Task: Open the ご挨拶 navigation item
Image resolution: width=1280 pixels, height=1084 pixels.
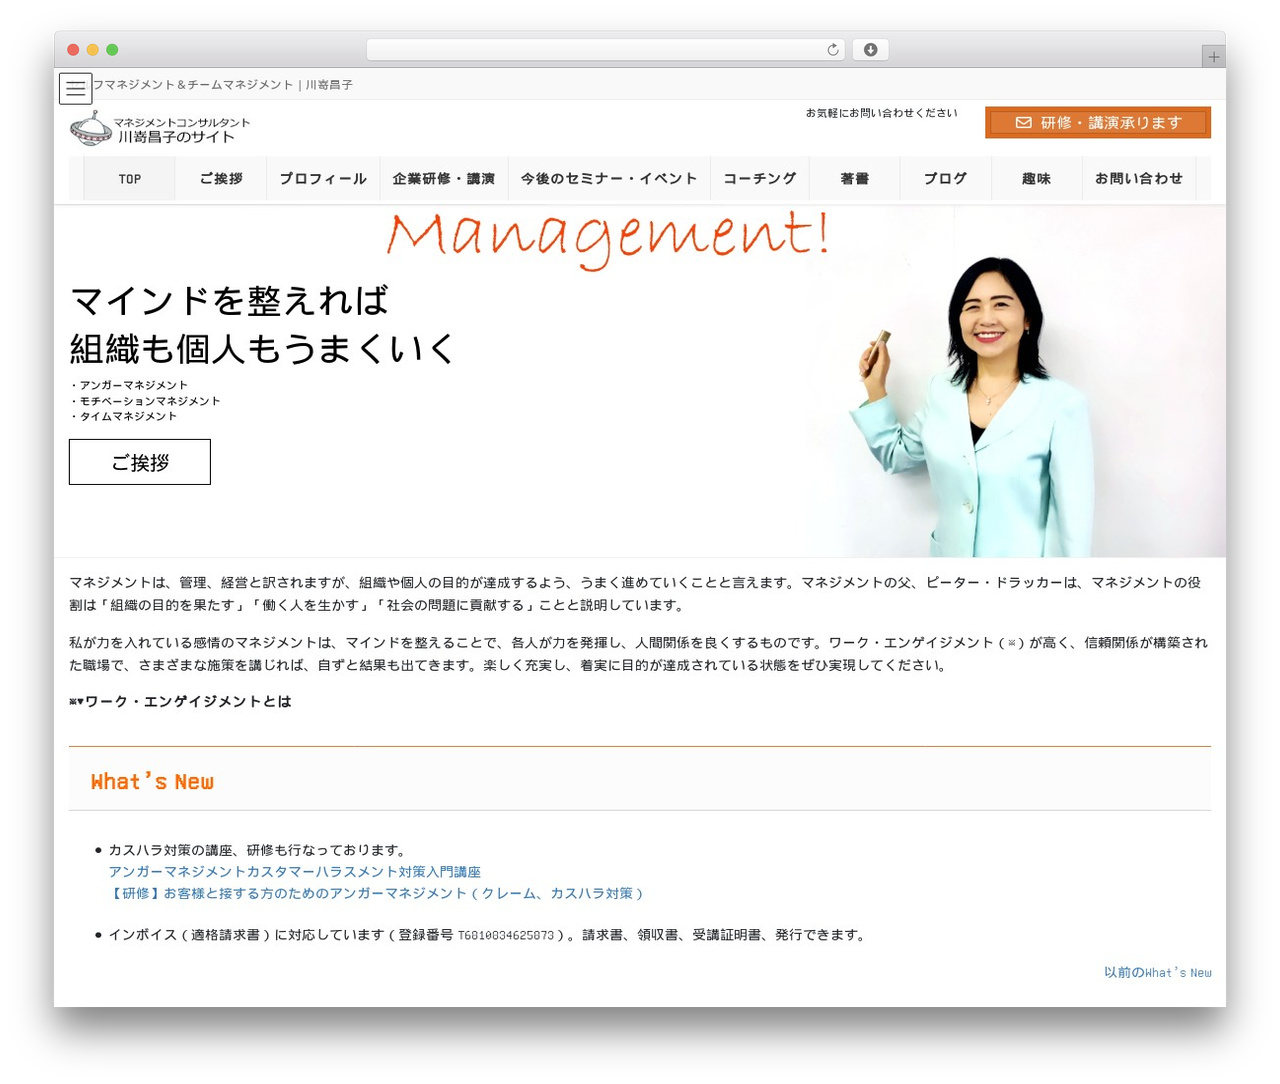Action: click(221, 179)
